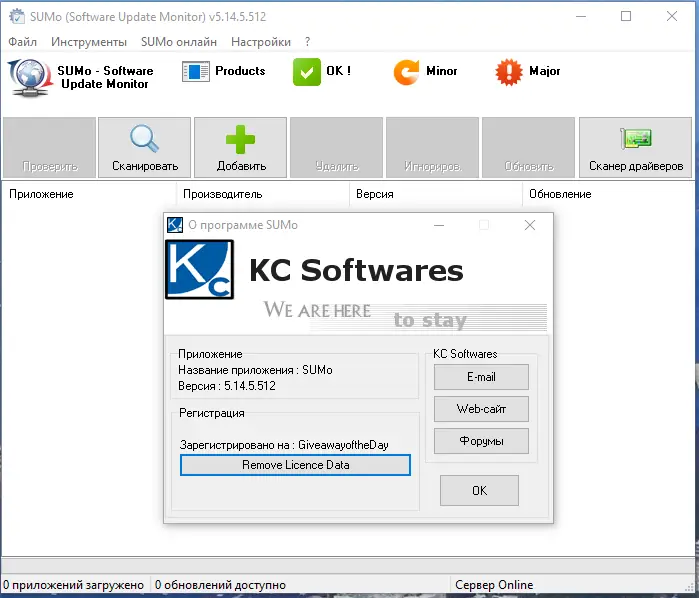Click the Web-сайт button
The height and width of the screenshot is (598, 699).
(x=481, y=409)
